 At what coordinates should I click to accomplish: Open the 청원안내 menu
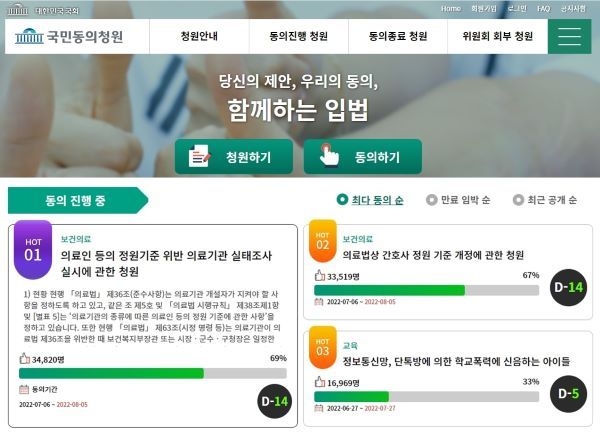(x=199, y=36)
